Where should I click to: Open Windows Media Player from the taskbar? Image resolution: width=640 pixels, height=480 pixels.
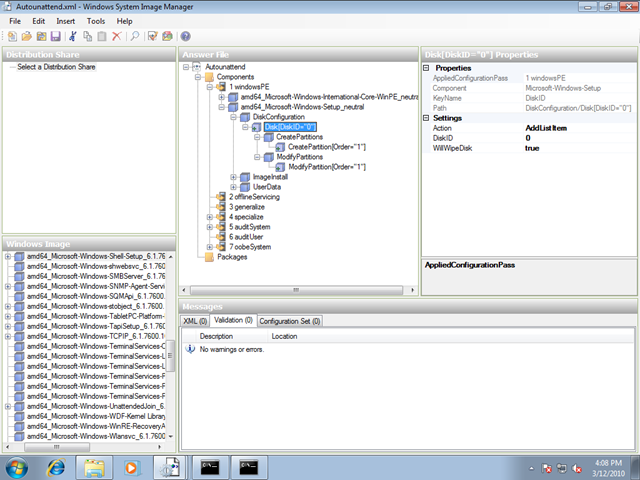(x=131, y=468)
